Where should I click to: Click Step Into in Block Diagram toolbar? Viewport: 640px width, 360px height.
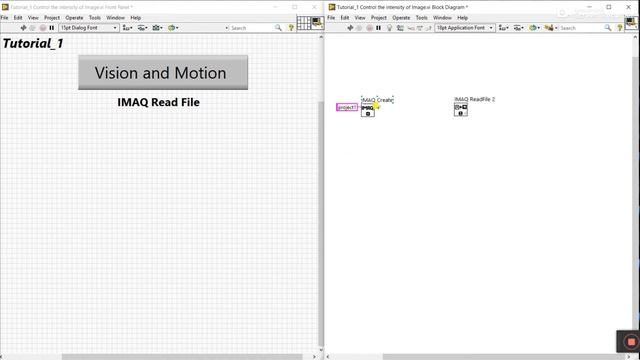click(x=411, y=28)
